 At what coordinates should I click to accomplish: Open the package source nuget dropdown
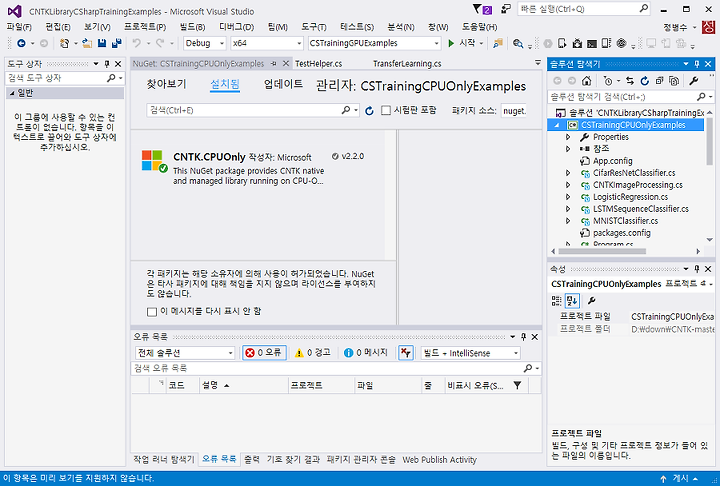514,111
